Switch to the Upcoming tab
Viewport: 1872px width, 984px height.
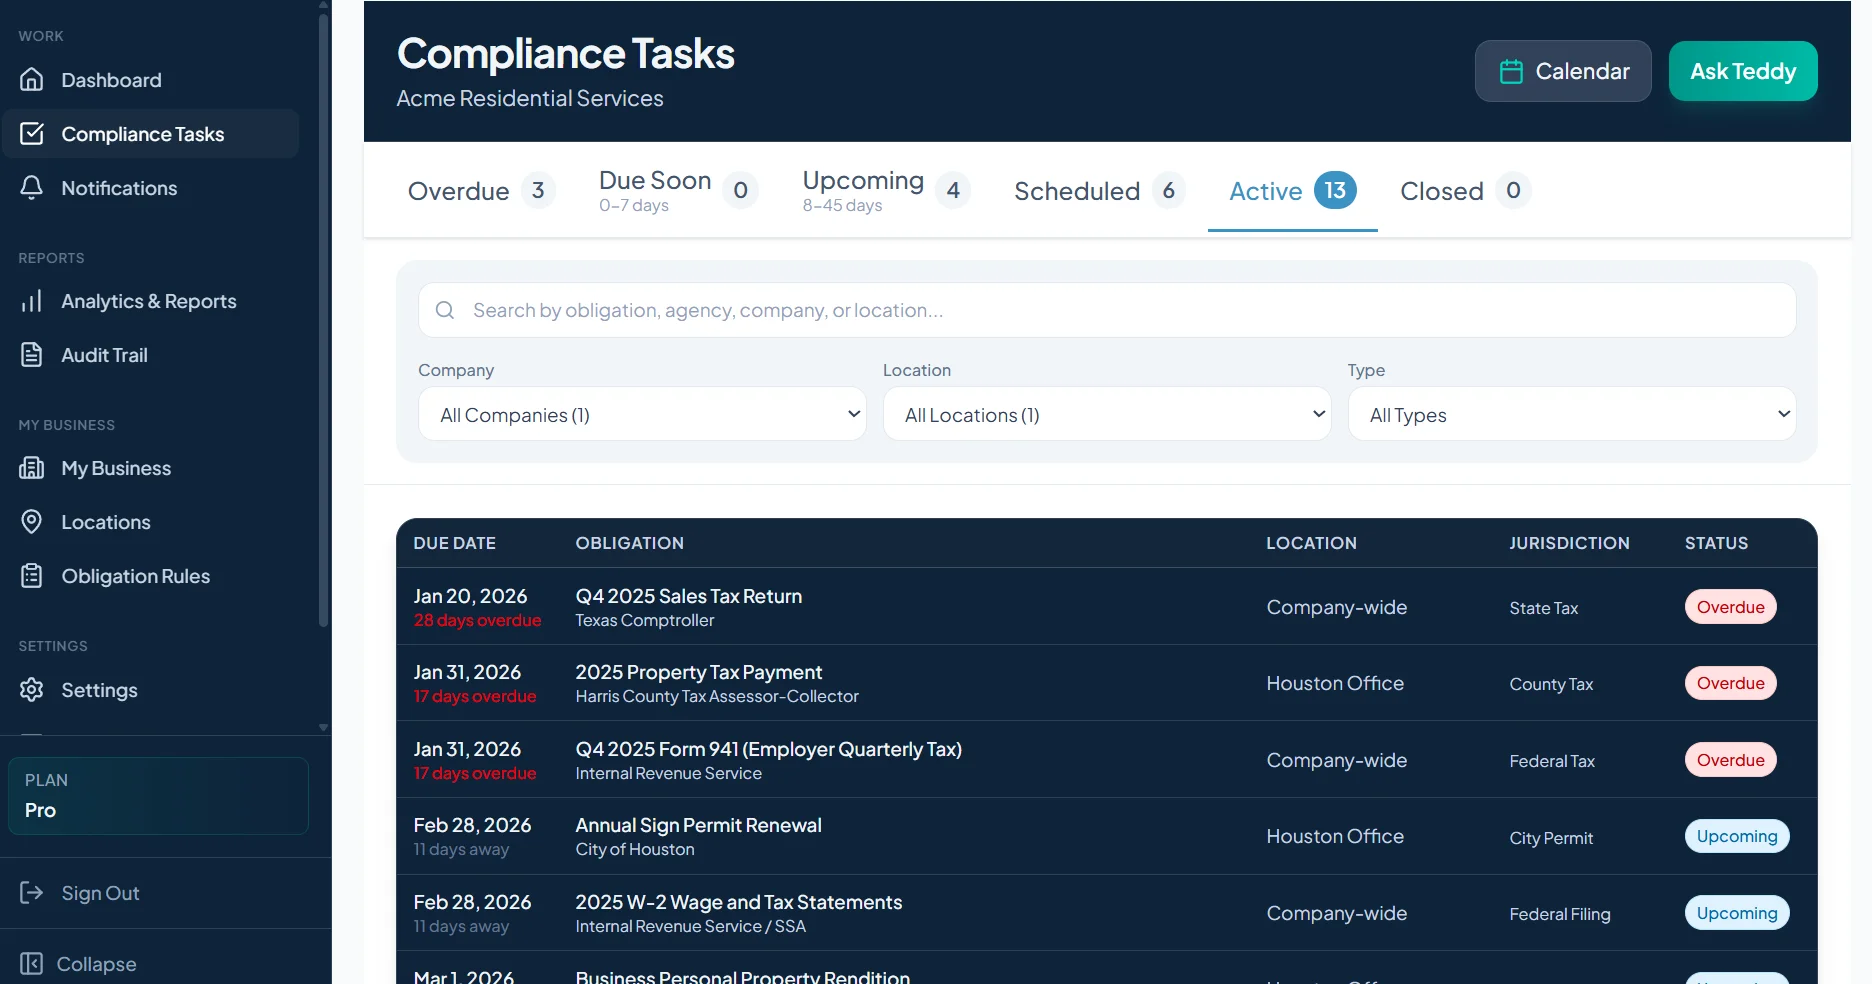tap(885, 191)
